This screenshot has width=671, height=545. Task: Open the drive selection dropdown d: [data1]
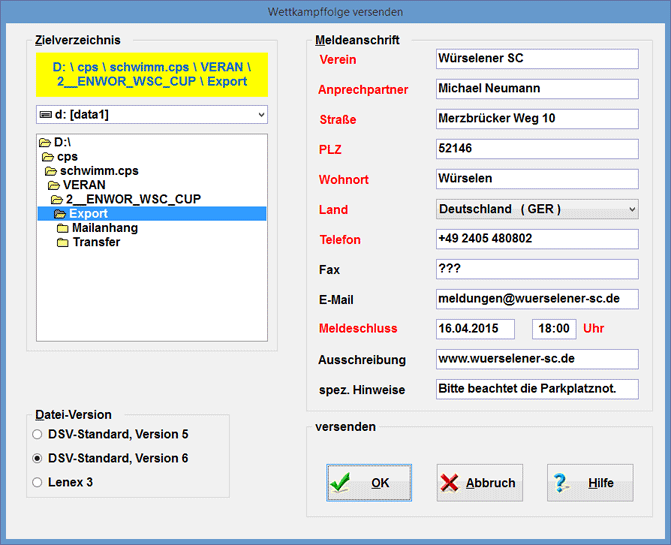[151, 115]
